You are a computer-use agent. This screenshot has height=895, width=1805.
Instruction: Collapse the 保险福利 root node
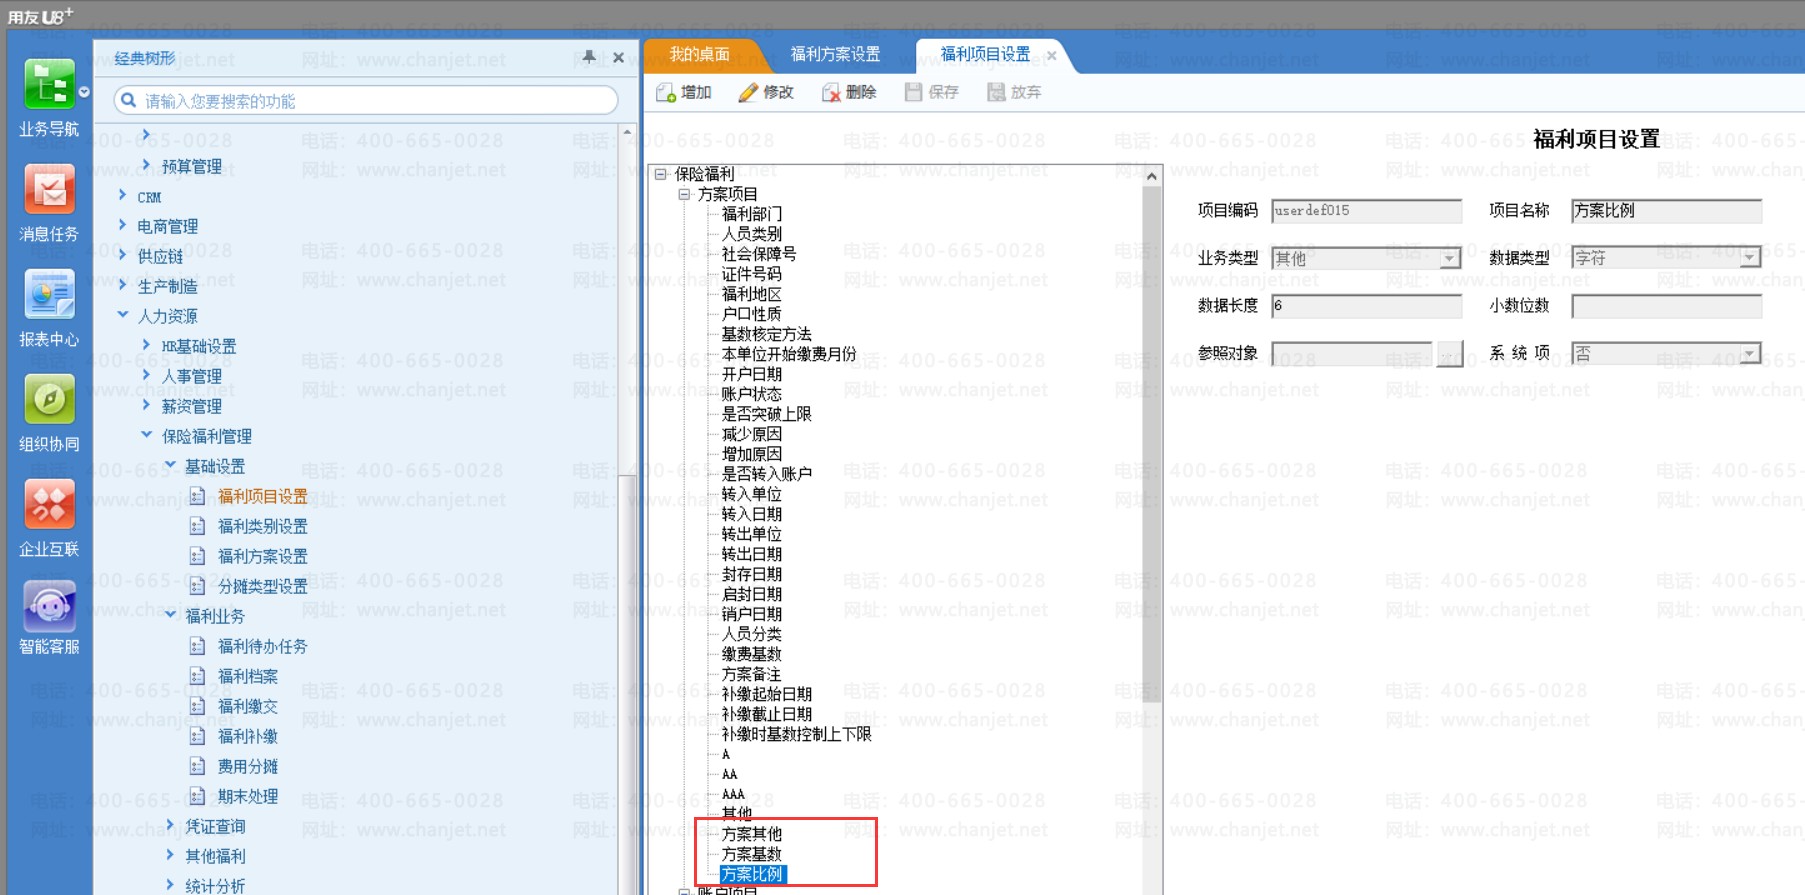click(x=661, y=174)
